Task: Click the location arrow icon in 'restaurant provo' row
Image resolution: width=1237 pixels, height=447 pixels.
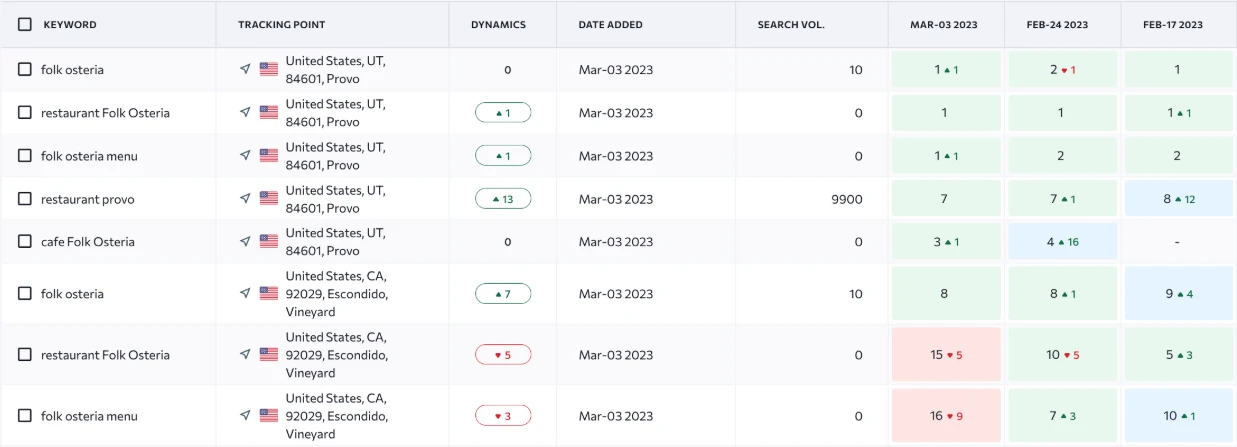Action: point(245,198)
